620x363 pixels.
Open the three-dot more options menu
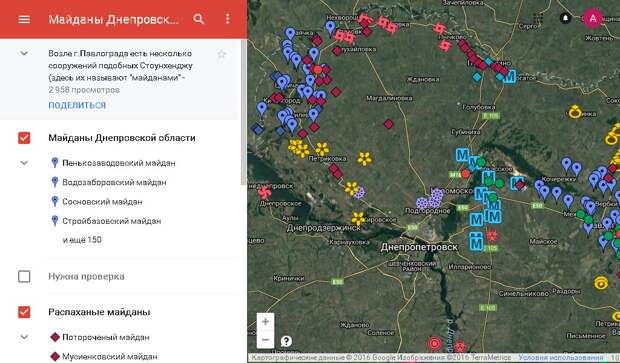(x=227, y=19)
